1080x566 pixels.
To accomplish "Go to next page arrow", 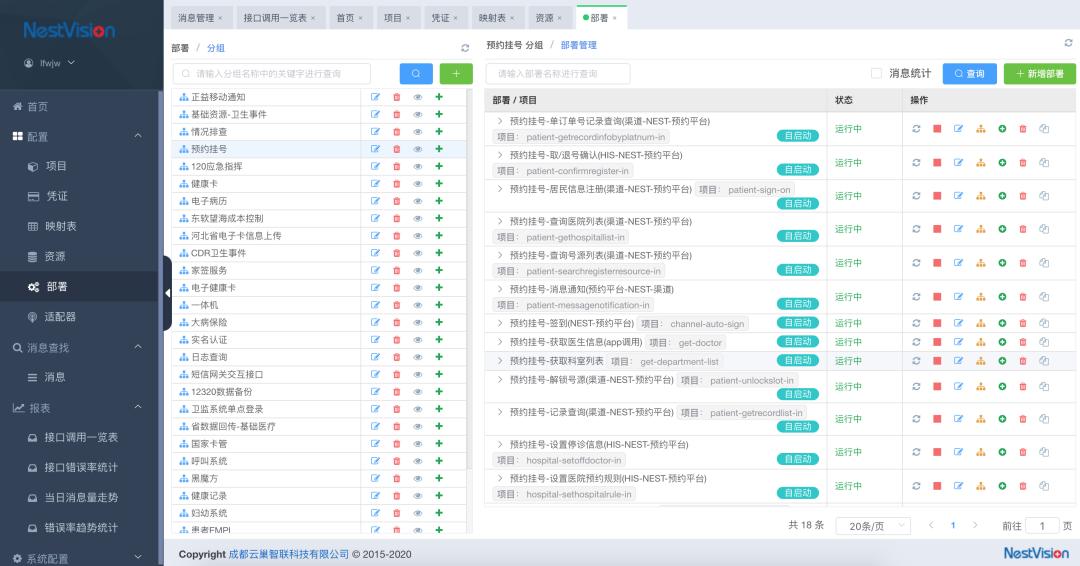I will pyautogui.click(x=975, y=525).
